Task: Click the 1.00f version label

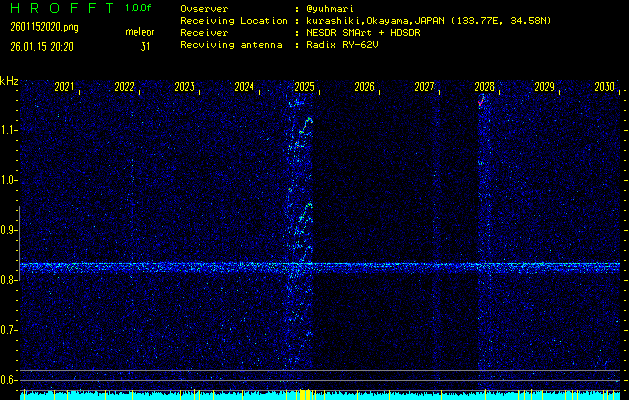Action: point(139,8)
